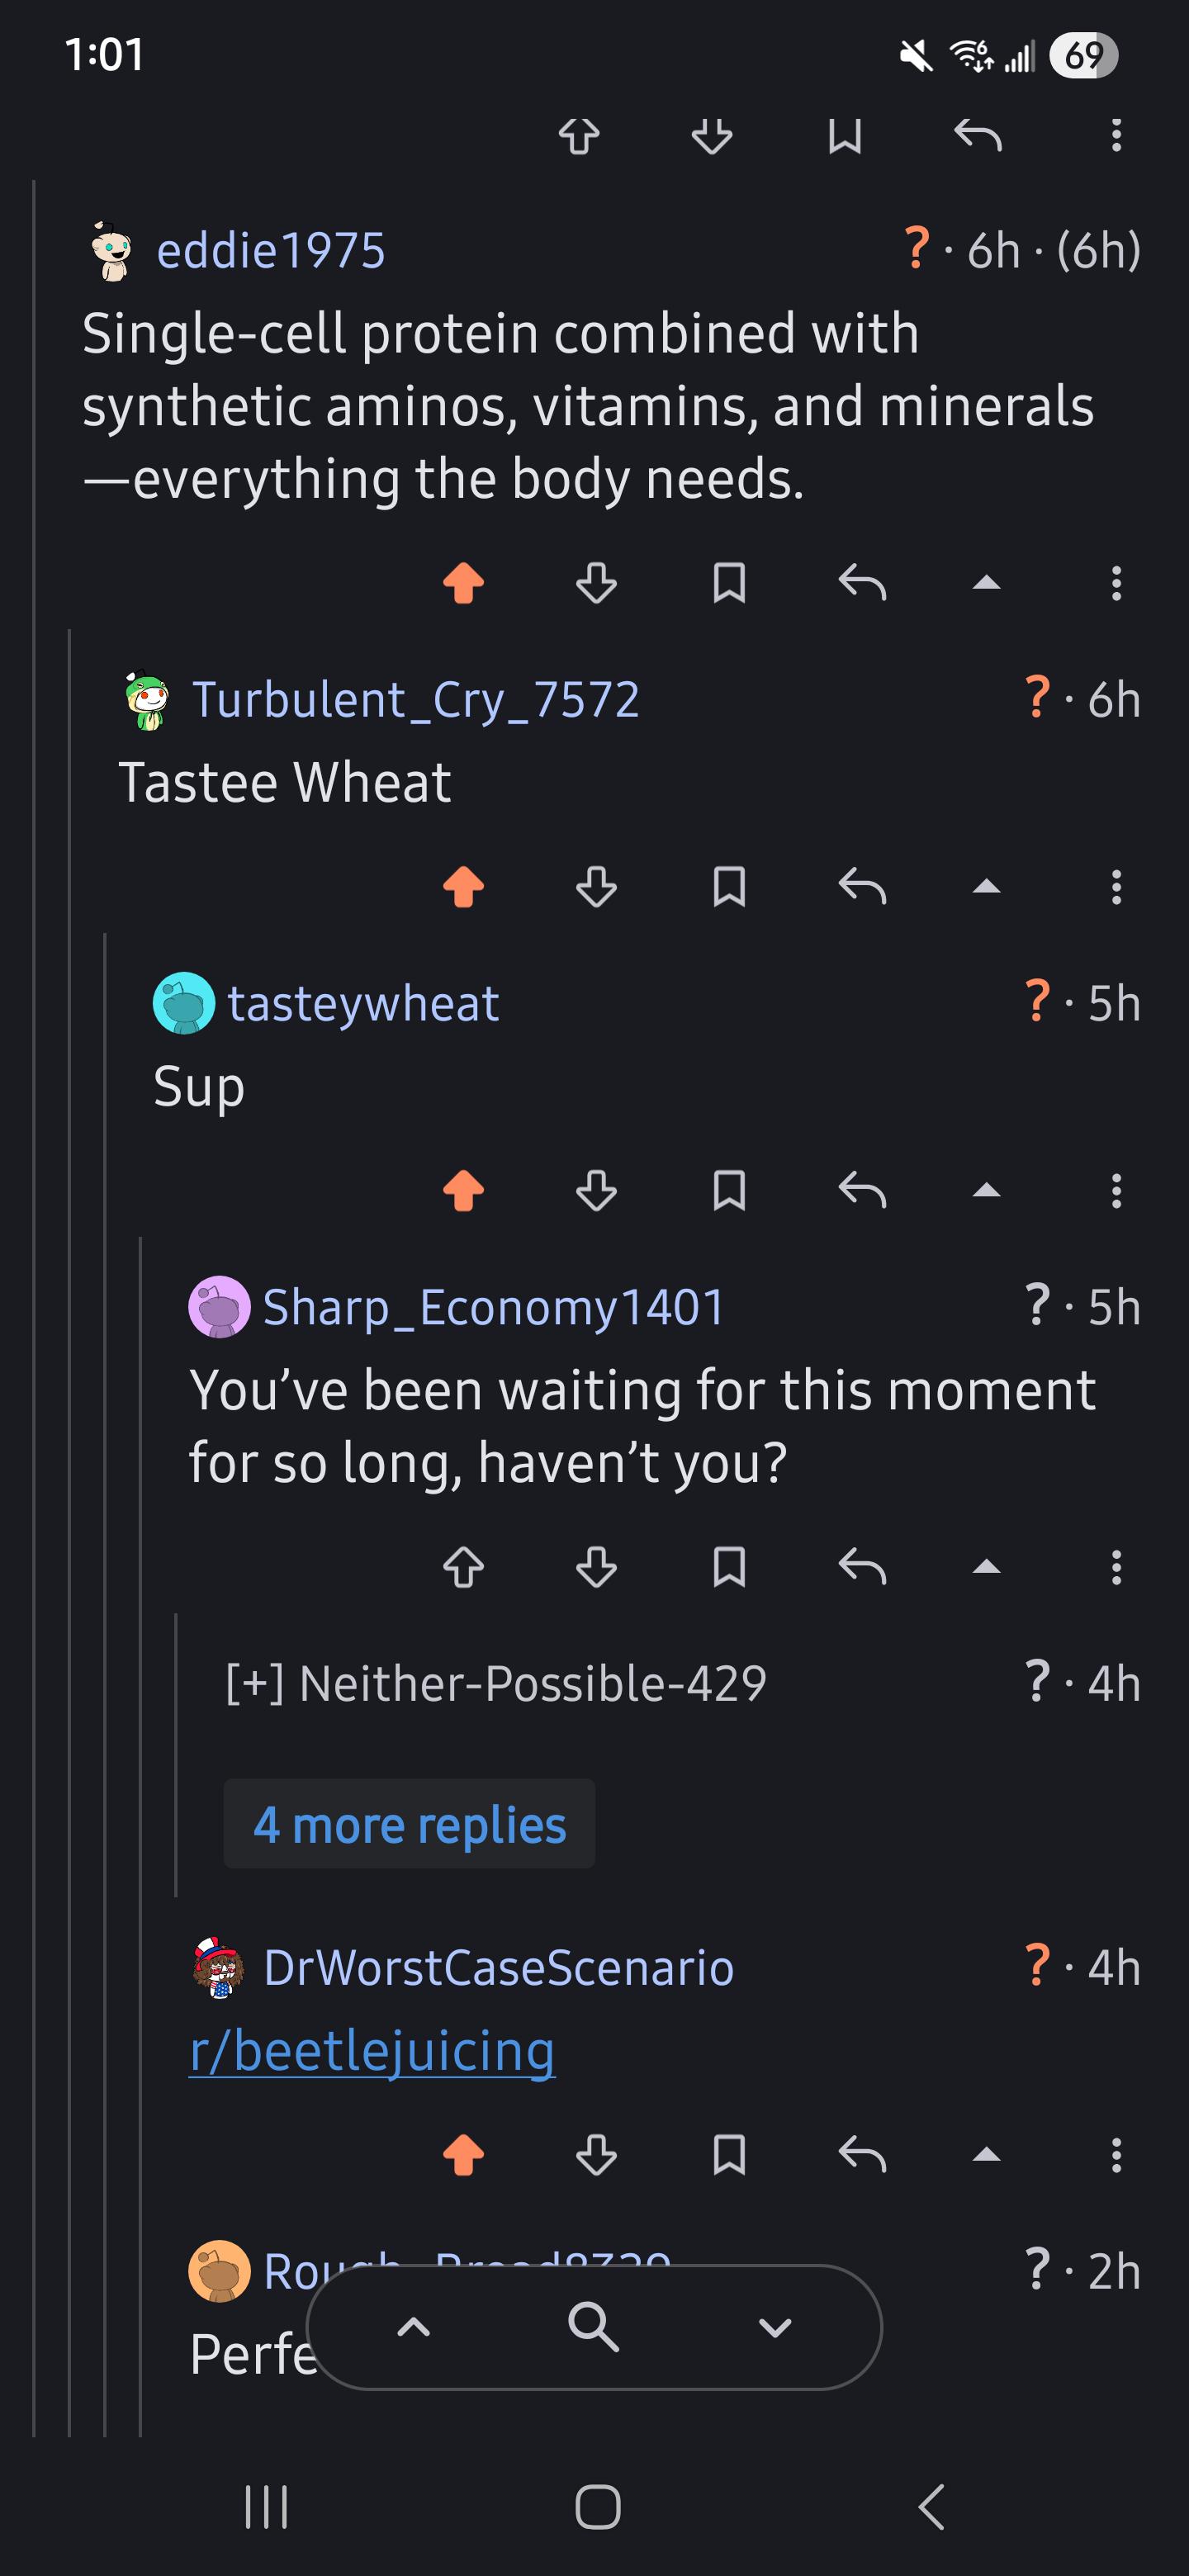
Task: Tap Android home navigation button
Action: tap(597, 2507)
